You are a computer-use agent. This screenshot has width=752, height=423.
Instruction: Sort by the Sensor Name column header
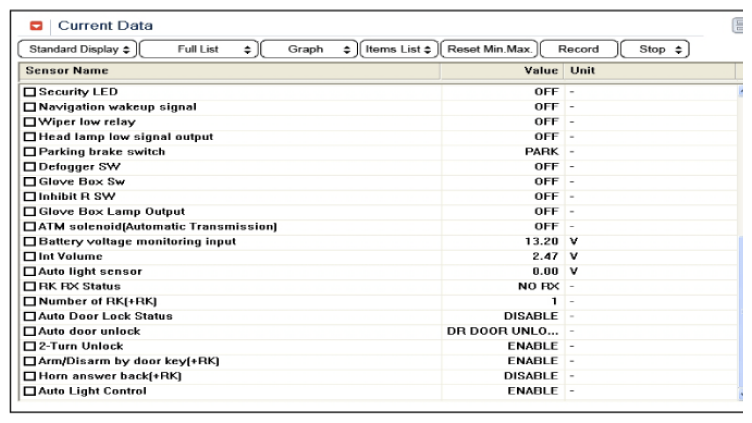click(229, 71)
